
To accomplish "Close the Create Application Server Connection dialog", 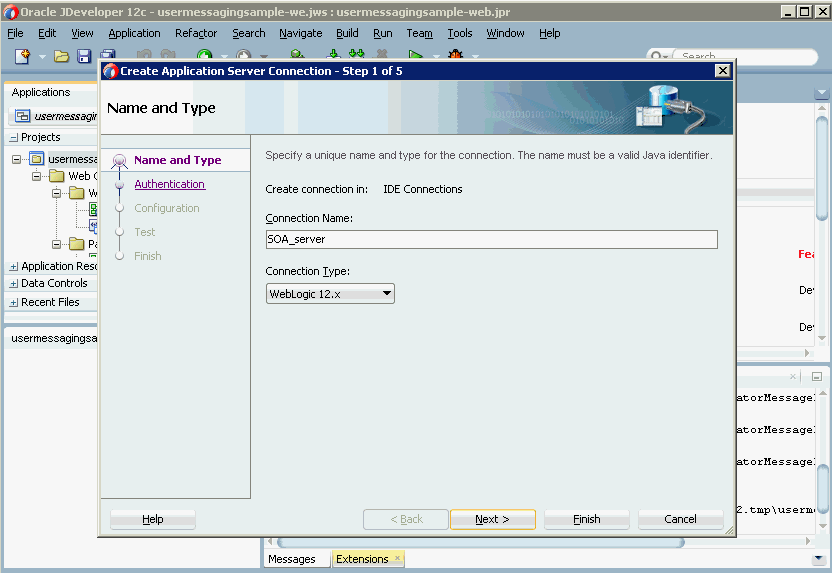I will [722, 71].
